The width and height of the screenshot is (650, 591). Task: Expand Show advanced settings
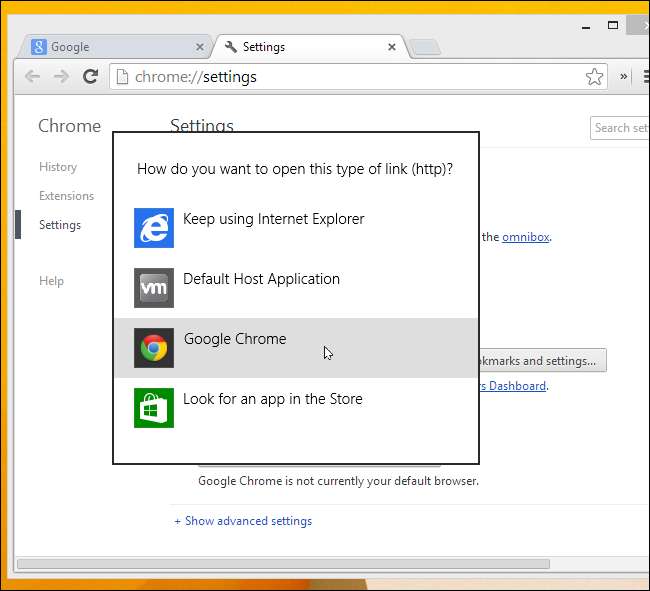pyautogui.click(x=243, y=521)
